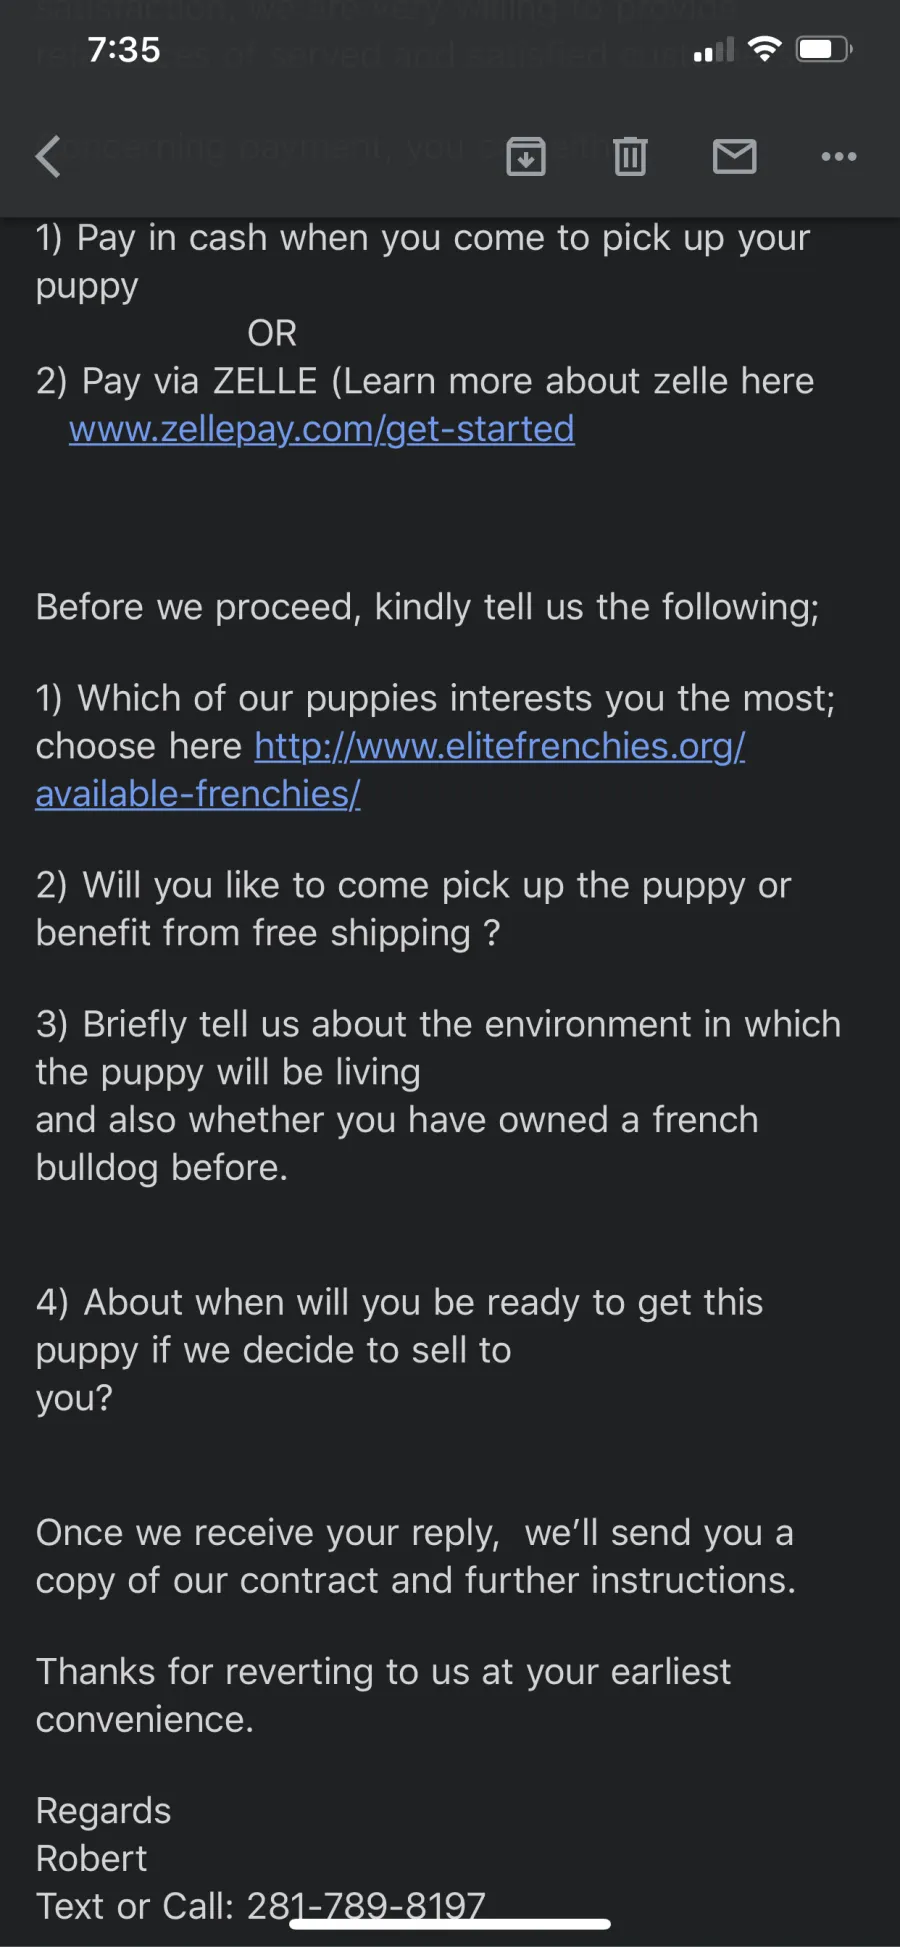The width and height of the screenshot is (900, 1947).
Task: Open the three-dot more options menu
Action: 839,156
